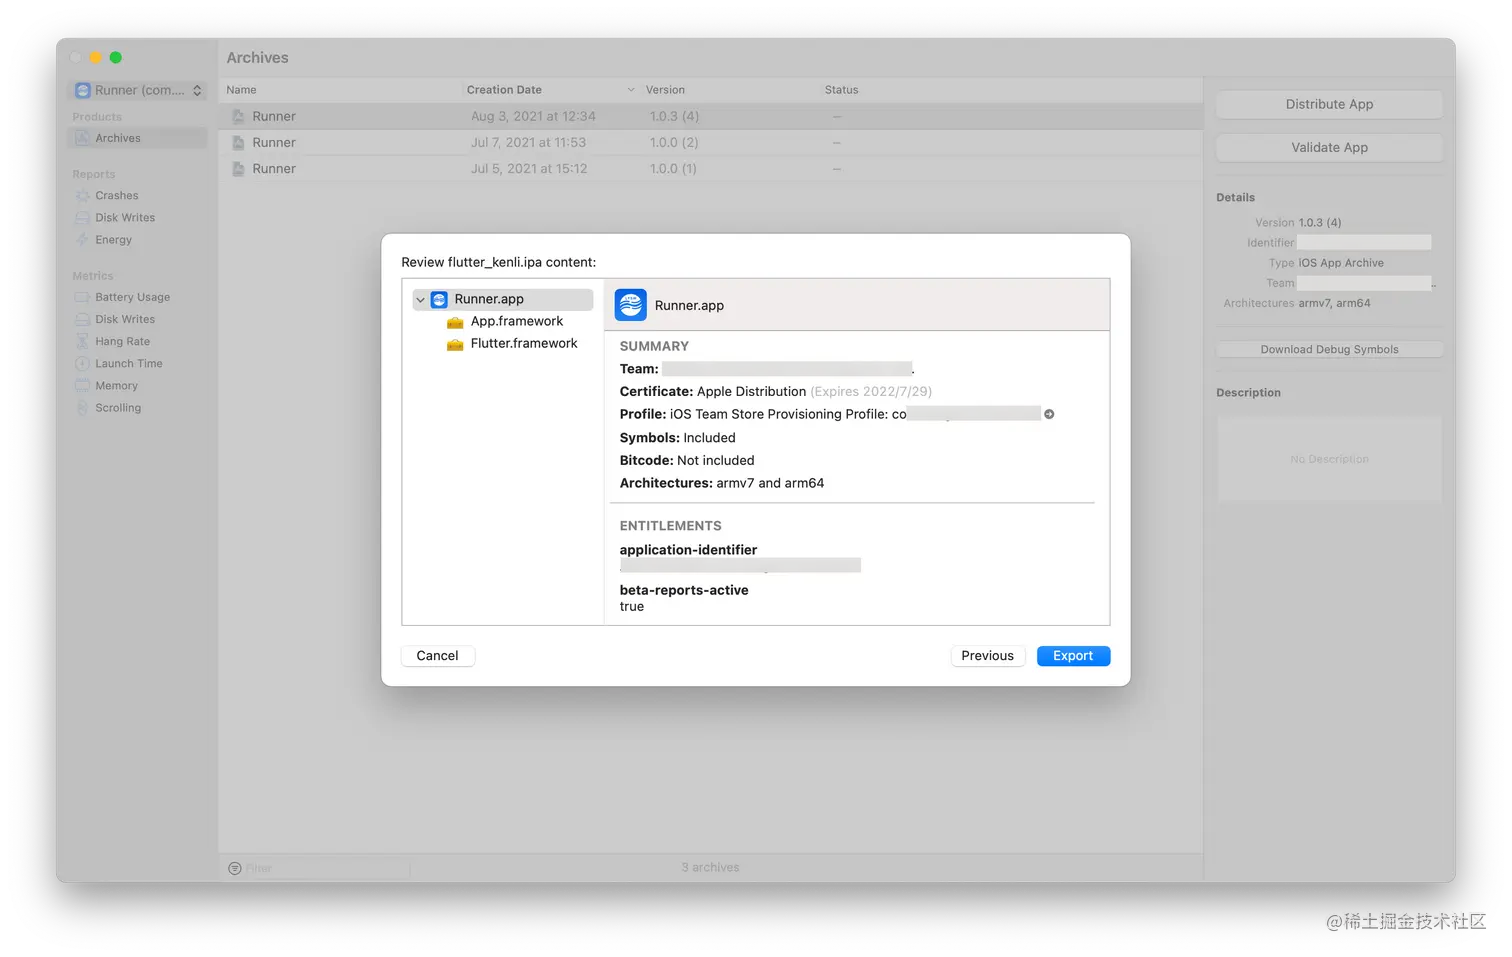Open Hang Rate metric
Screen dimensions: 1512x957
pos(137,341)
